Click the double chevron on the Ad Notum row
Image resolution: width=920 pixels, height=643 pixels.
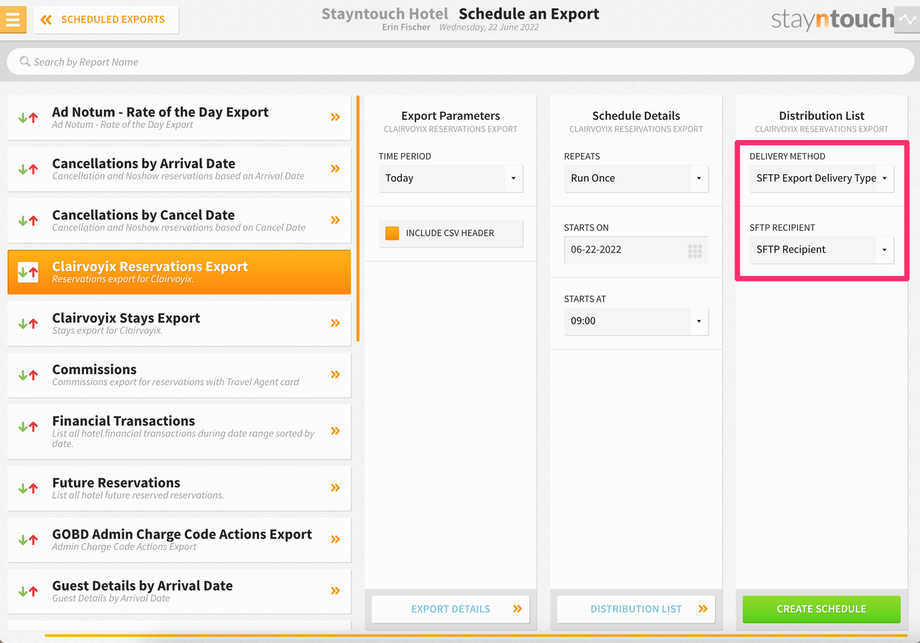335,117
